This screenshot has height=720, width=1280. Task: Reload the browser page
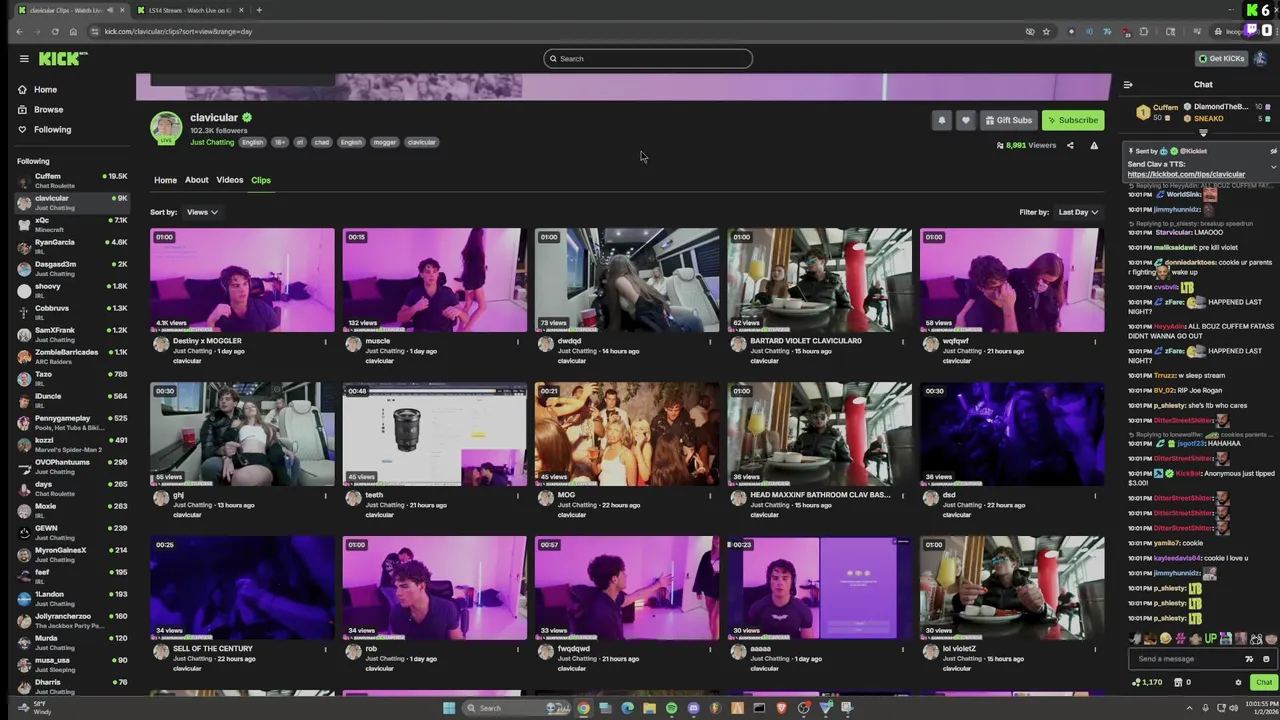pos(55,31)
